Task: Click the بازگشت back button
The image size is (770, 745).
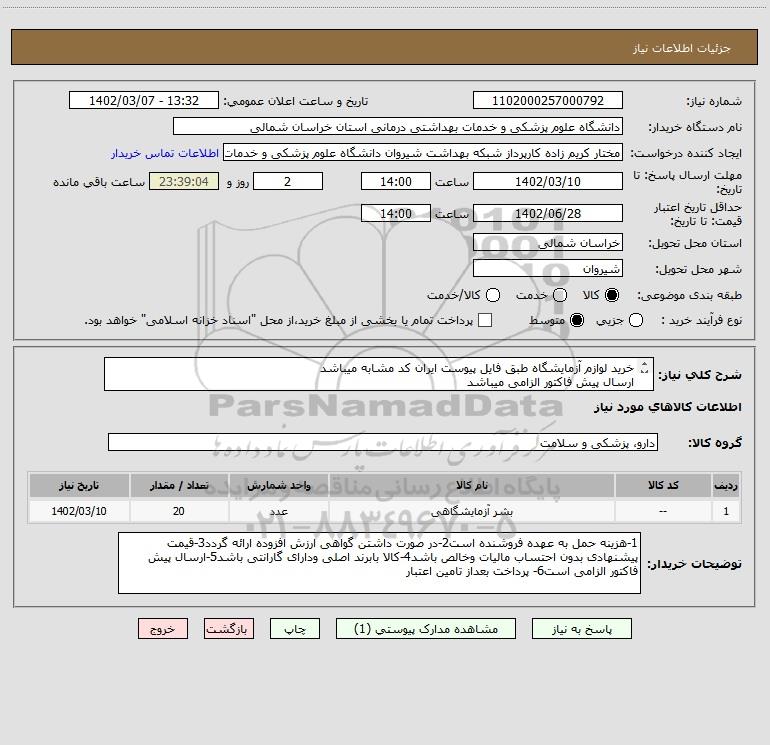Action: click(229, 629)
